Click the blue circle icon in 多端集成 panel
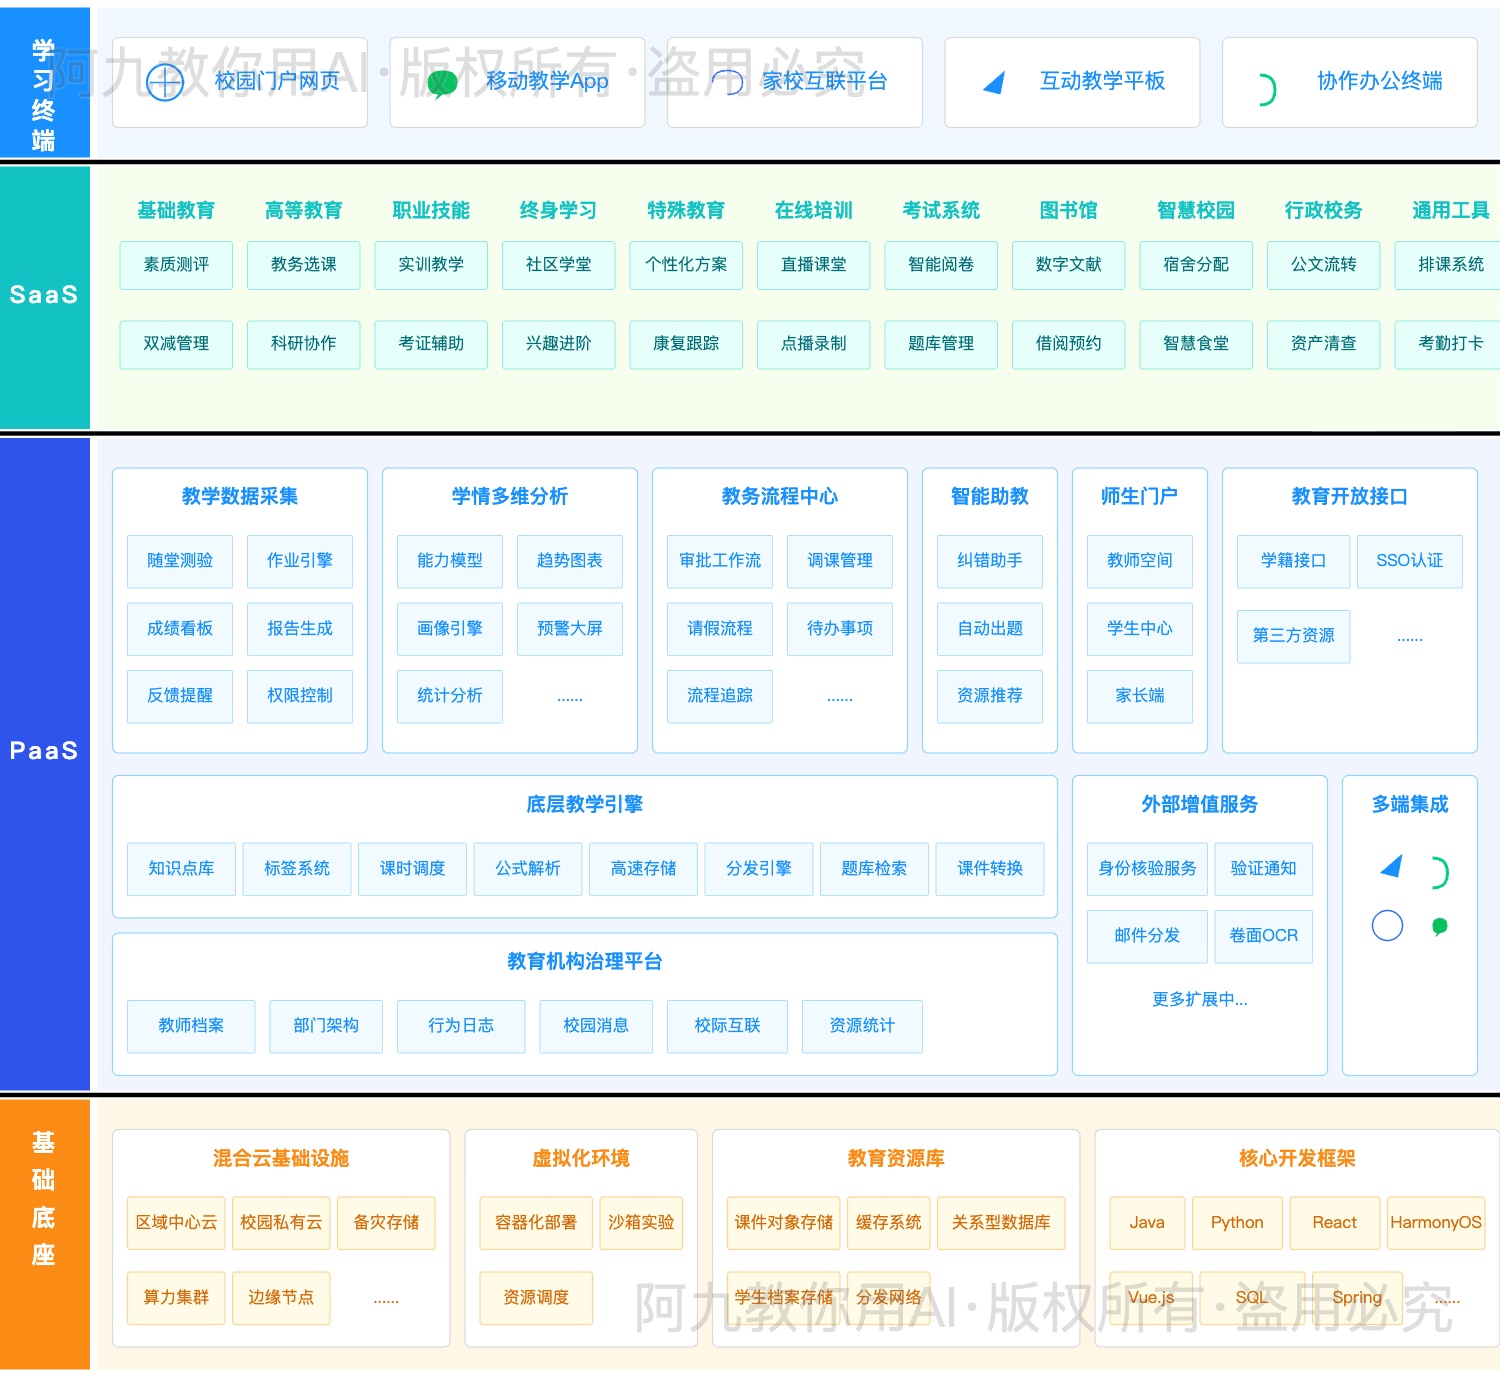 1387,925
